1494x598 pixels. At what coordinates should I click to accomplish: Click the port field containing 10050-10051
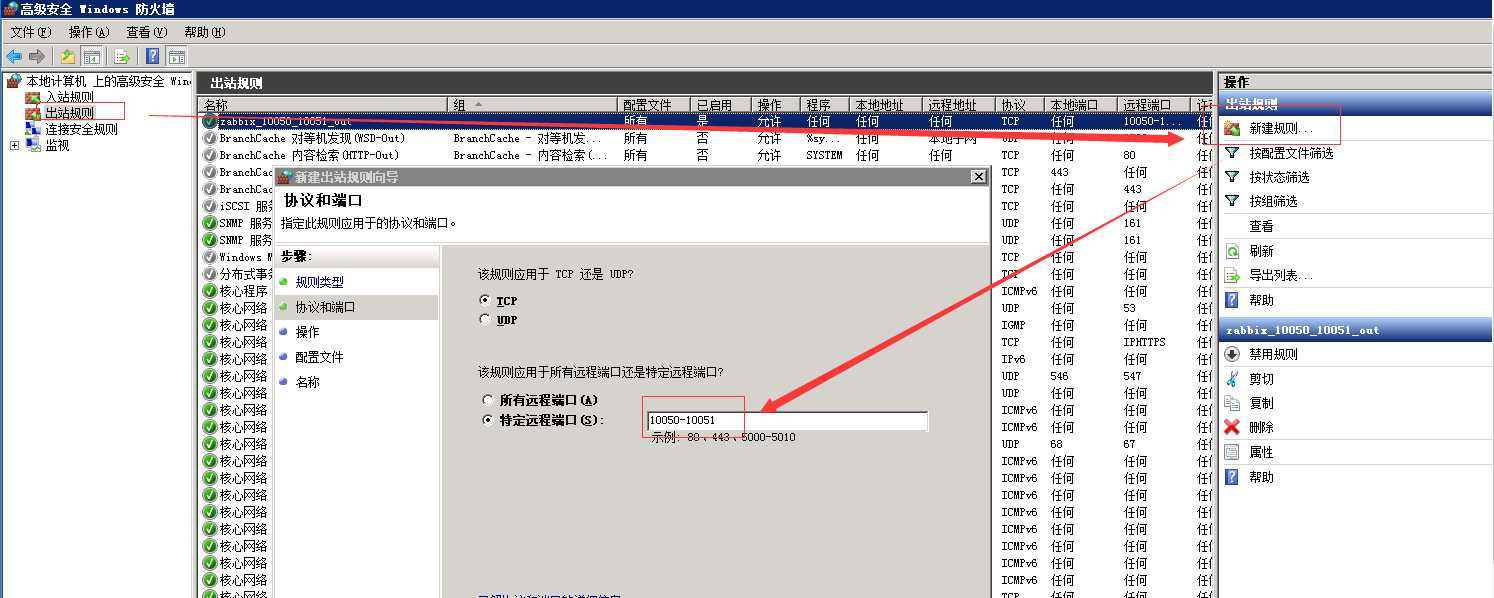coord(787,421)
